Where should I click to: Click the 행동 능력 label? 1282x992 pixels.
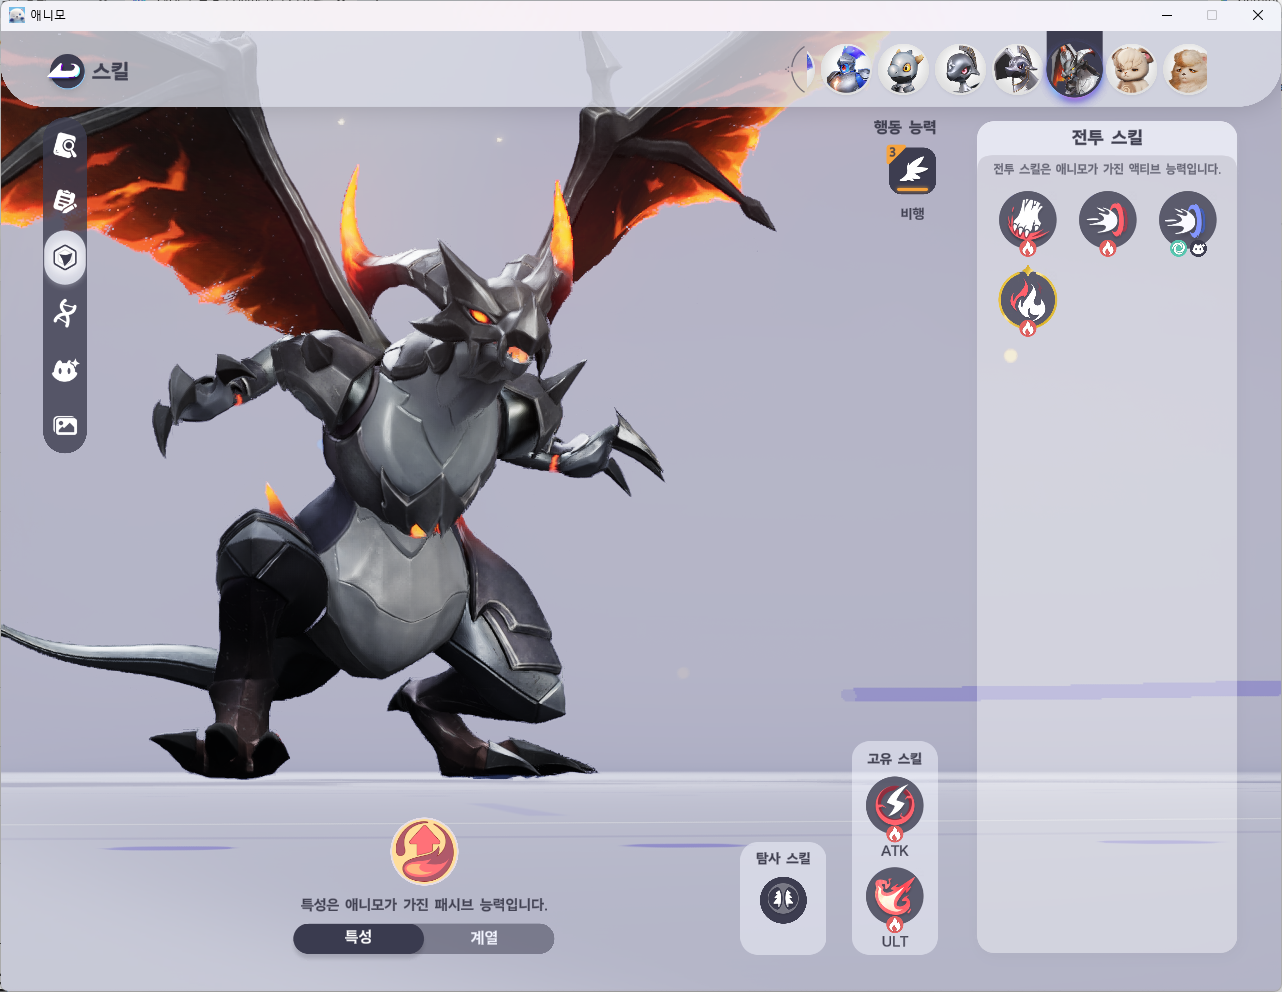tap(905, 127)
